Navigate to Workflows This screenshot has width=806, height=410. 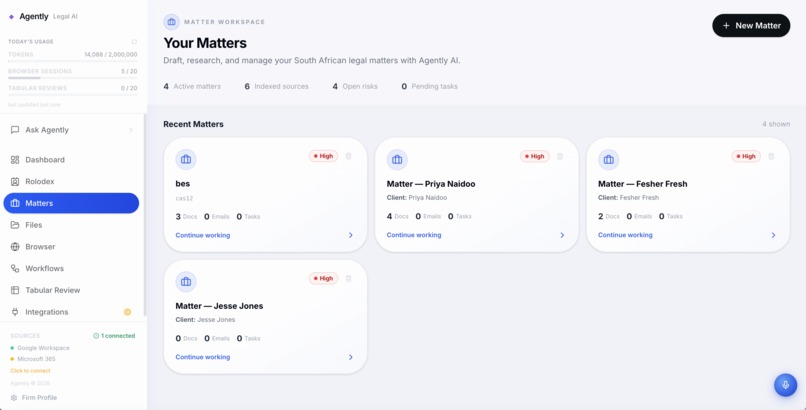(x=71, y=268)
